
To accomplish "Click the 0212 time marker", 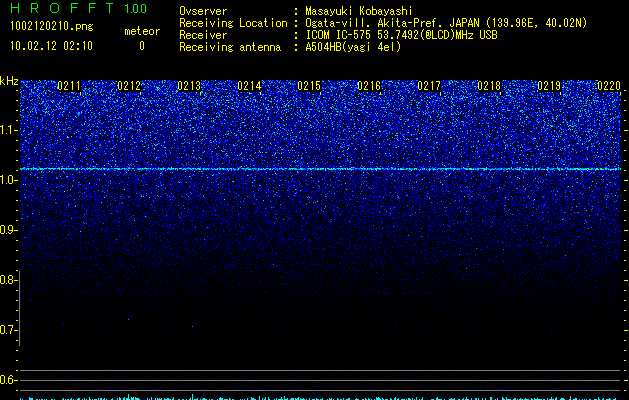I will 129,86.
